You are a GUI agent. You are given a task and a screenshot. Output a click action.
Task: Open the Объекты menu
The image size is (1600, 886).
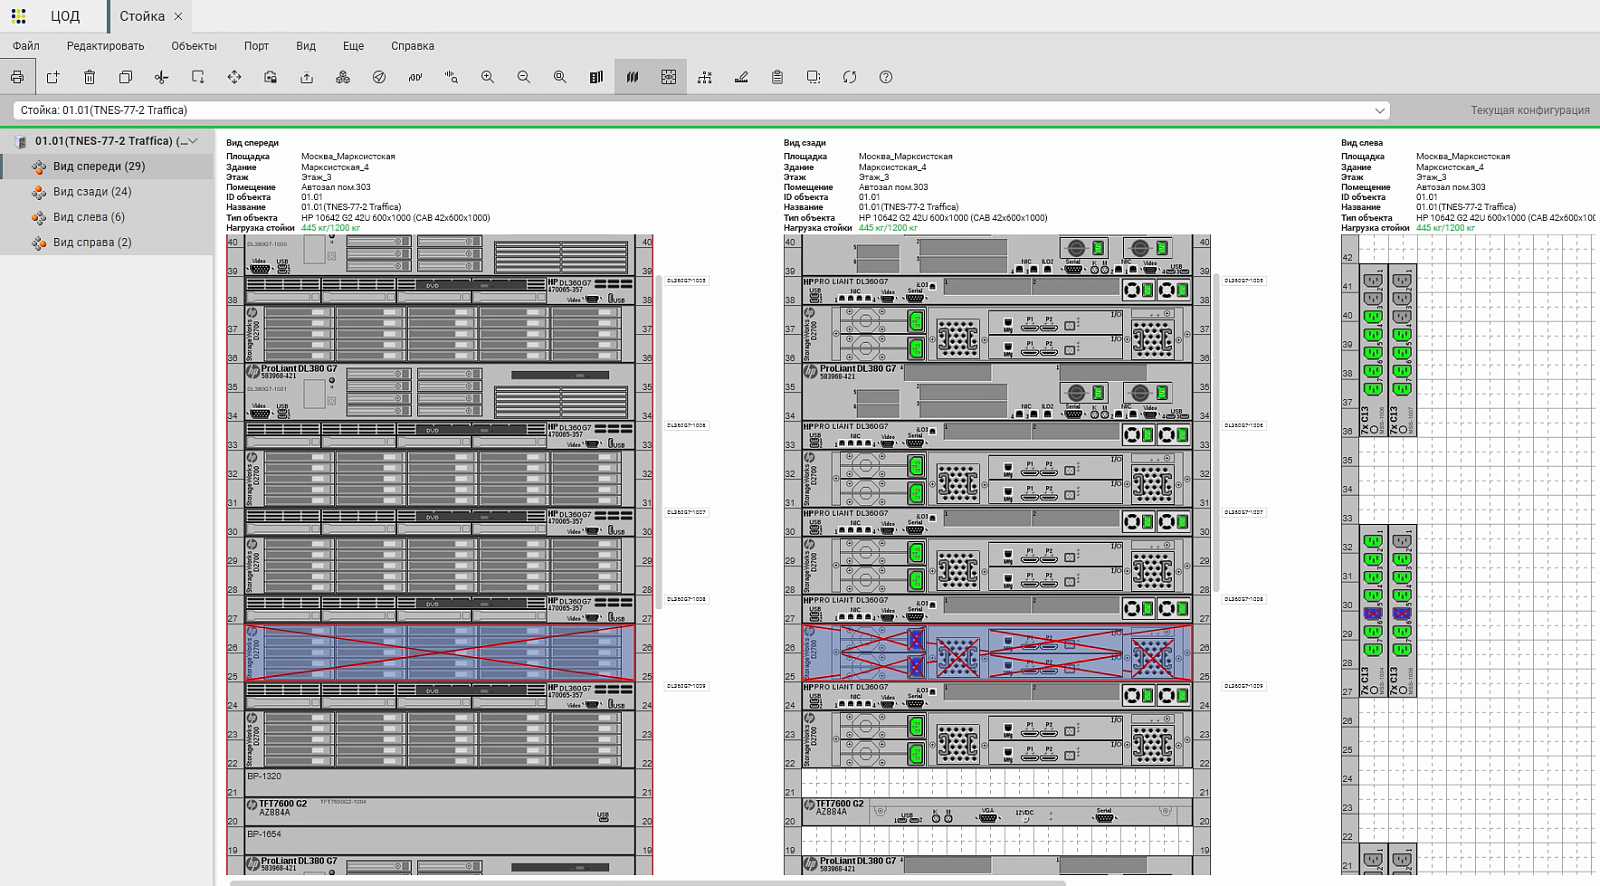[x=194, y=46]
